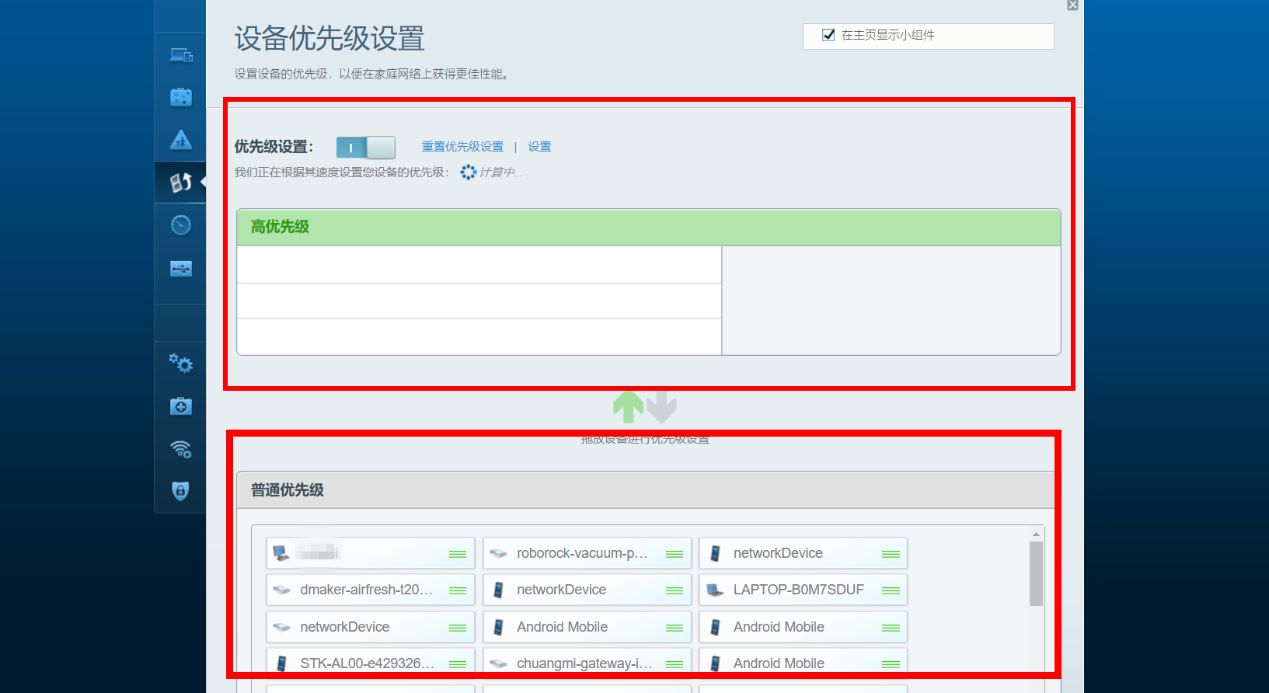Open Parental Controls warning-triangle icon
The image size is (1269, 693).
(181, 139)
